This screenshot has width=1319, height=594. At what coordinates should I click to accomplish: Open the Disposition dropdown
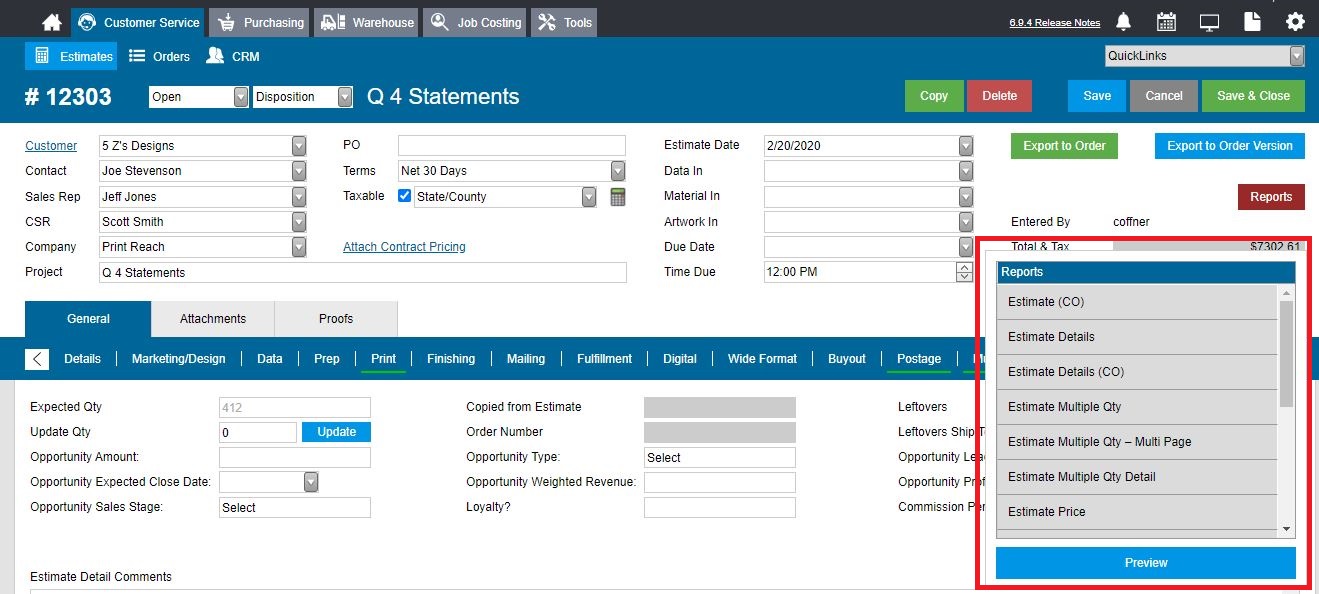[x=346, y=97]
